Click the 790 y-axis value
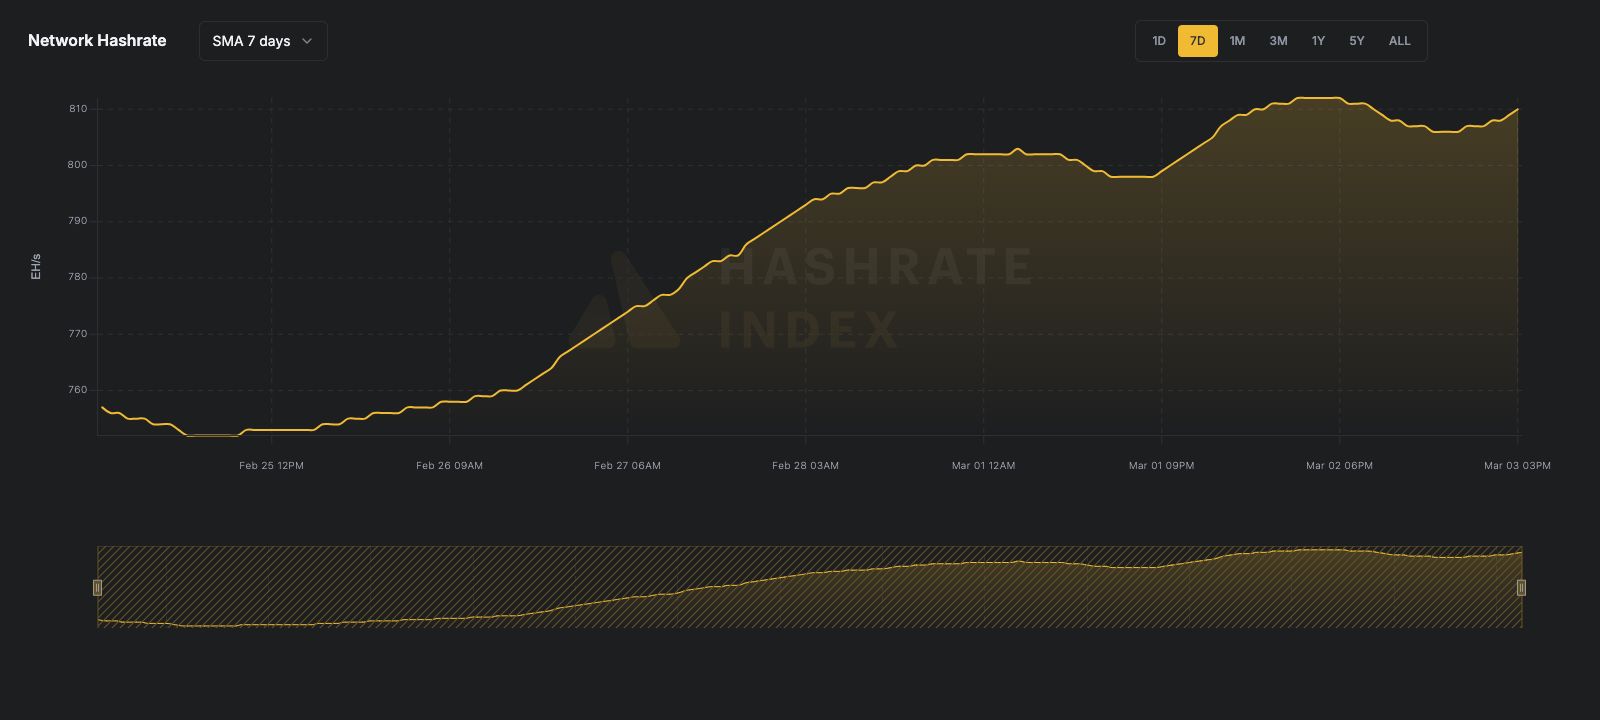 click(78, 221)
